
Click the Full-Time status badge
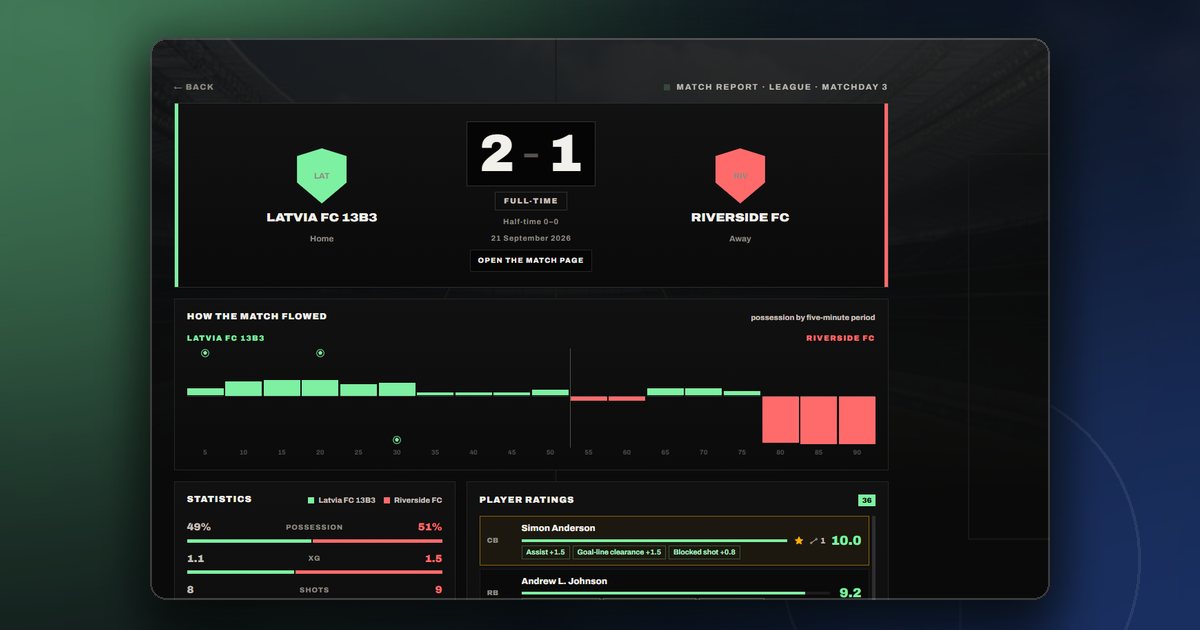[531, 201]
